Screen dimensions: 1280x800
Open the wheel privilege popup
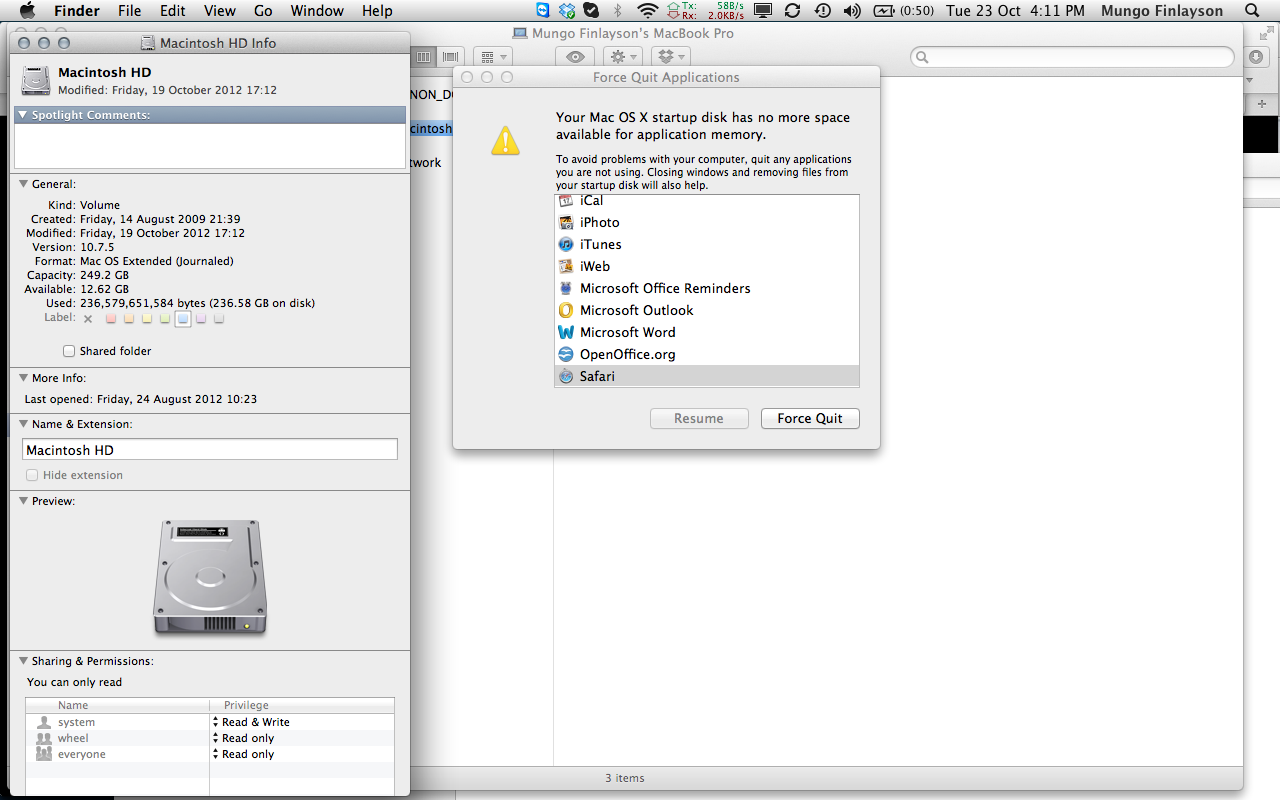[x=301, y=738]
